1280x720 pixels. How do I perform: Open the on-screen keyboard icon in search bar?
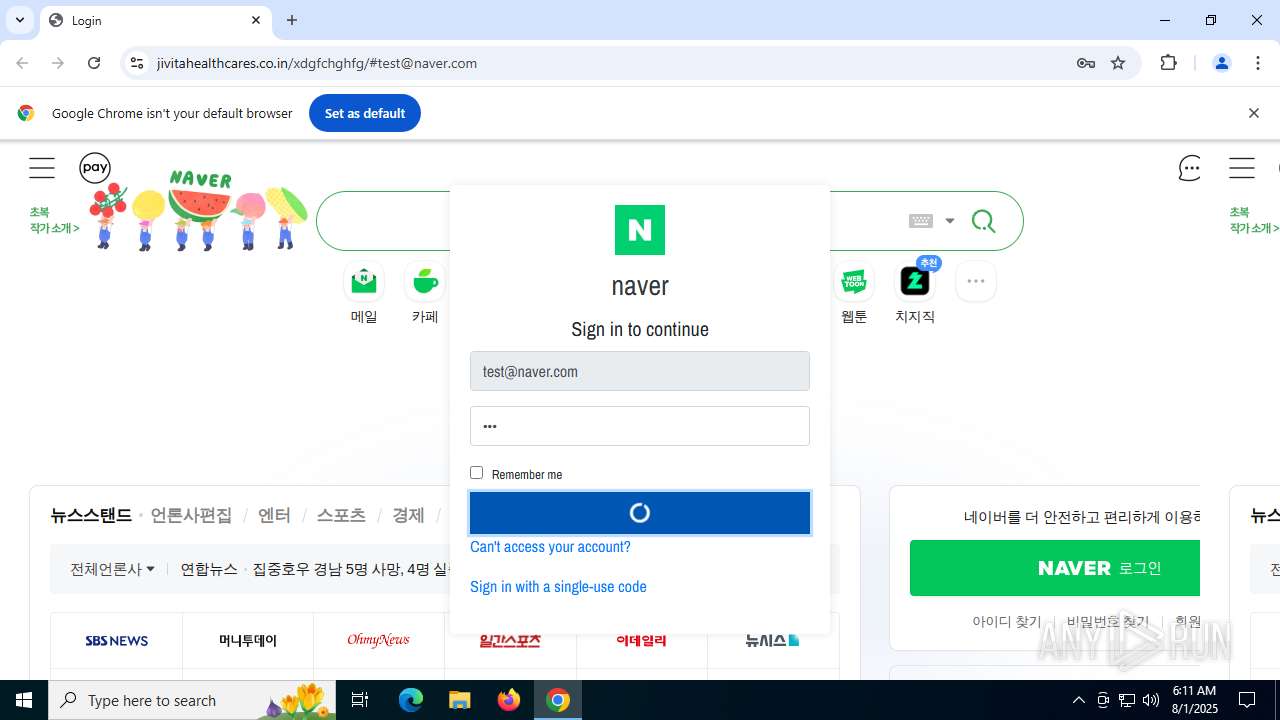click(921, 221)
